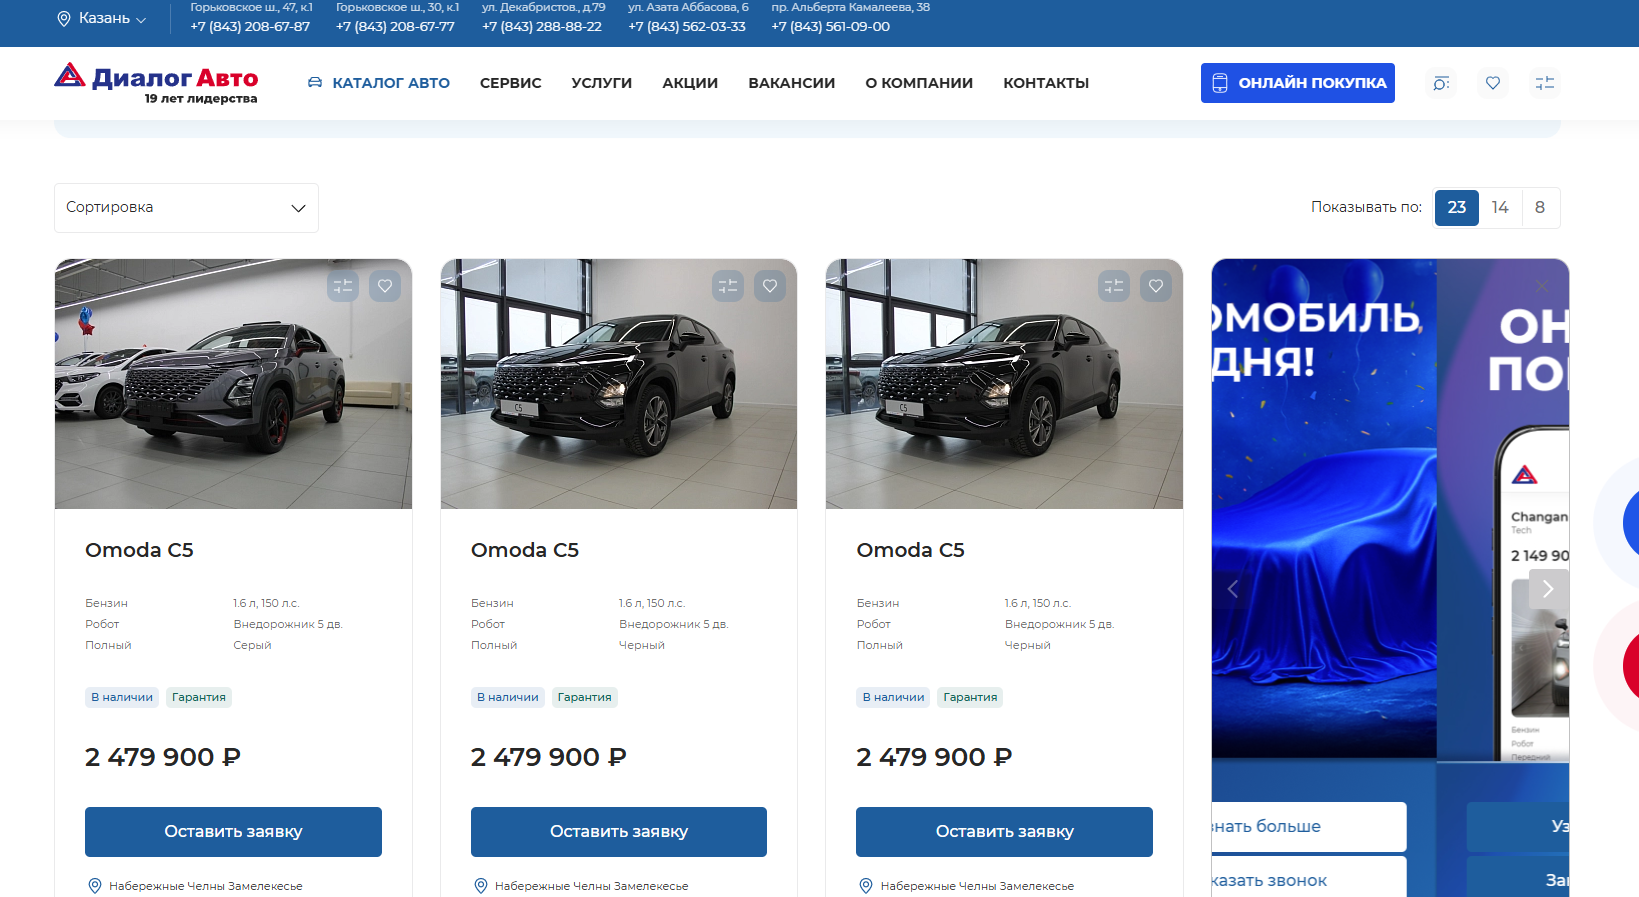Click the red floating widget at right edge
The height and width of the screenshot is (897, 1639).
(x=1630, y=665)
